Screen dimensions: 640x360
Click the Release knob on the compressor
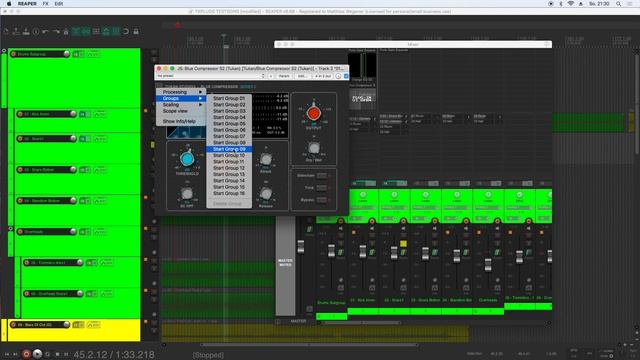[266, 193]
